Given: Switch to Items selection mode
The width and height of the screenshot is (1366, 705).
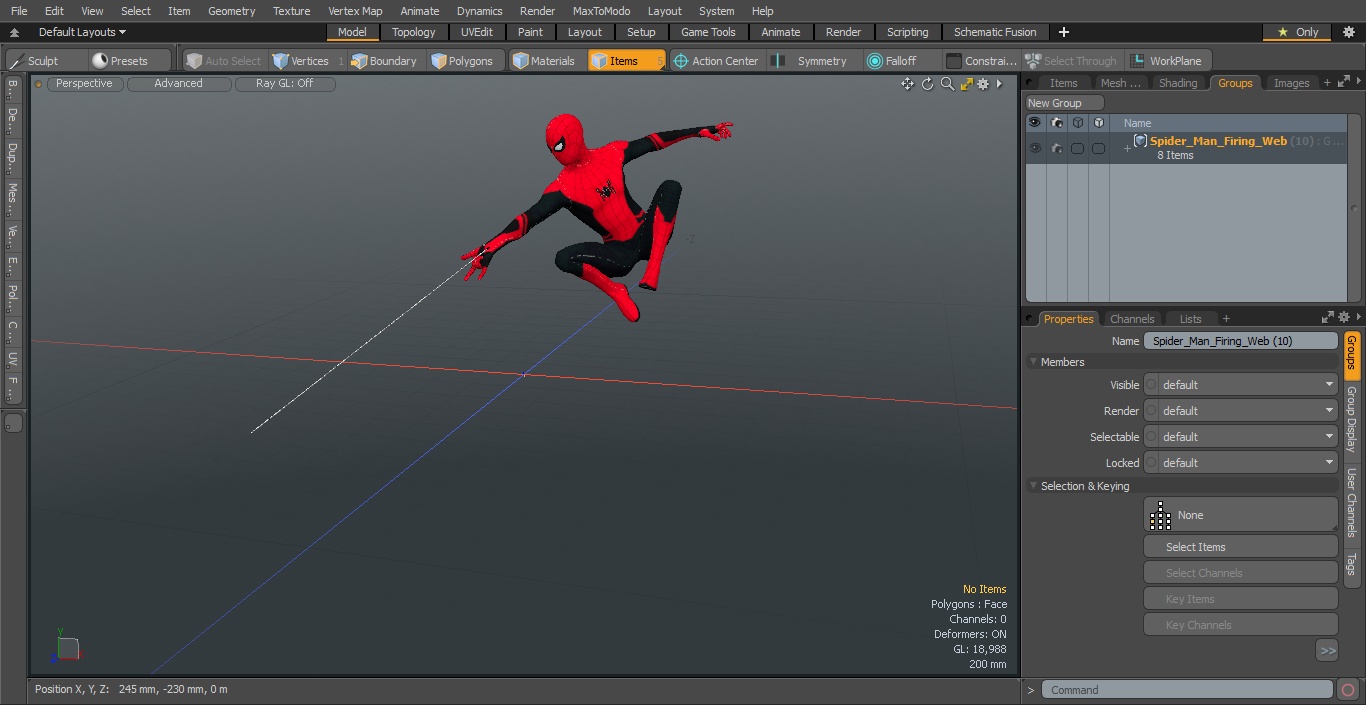Looking at the screenshot, I should point(627,61).
